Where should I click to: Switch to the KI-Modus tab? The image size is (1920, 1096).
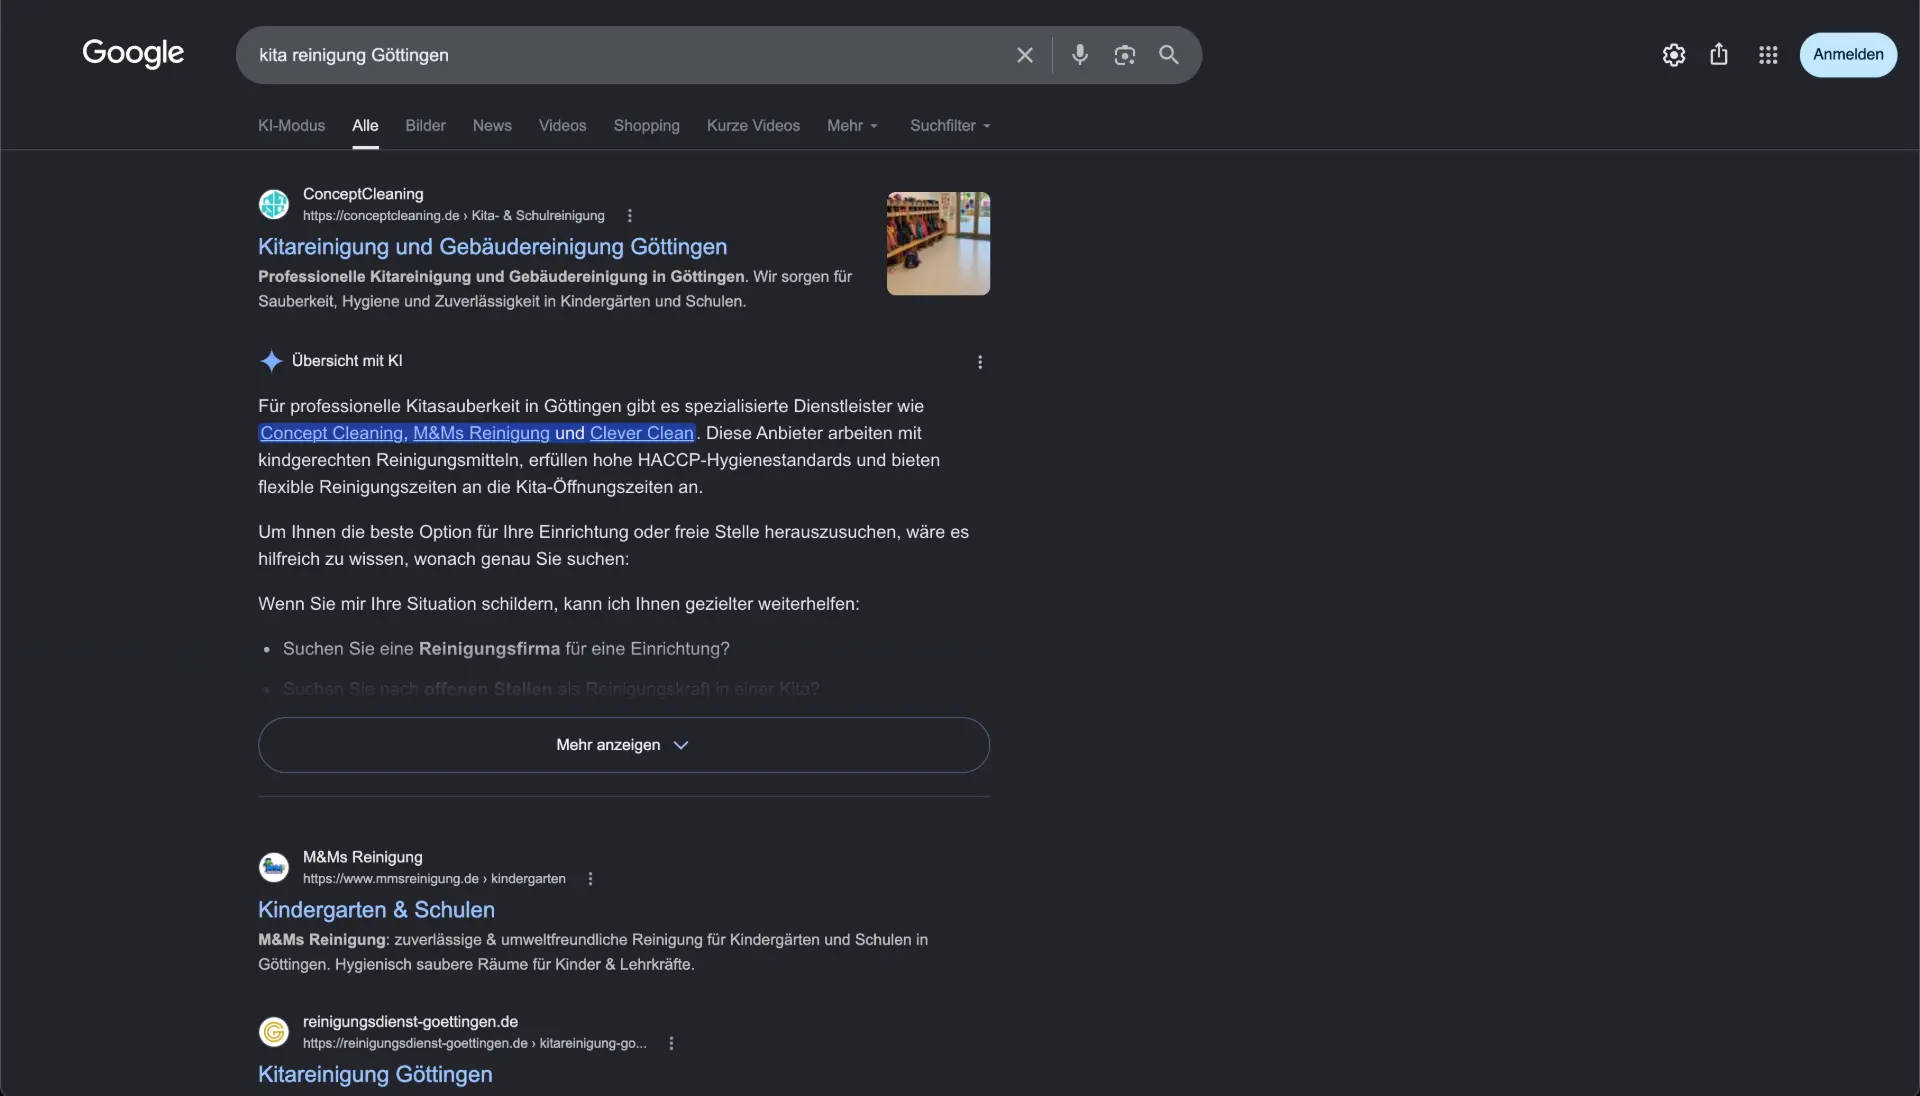(x=292, y=126)
